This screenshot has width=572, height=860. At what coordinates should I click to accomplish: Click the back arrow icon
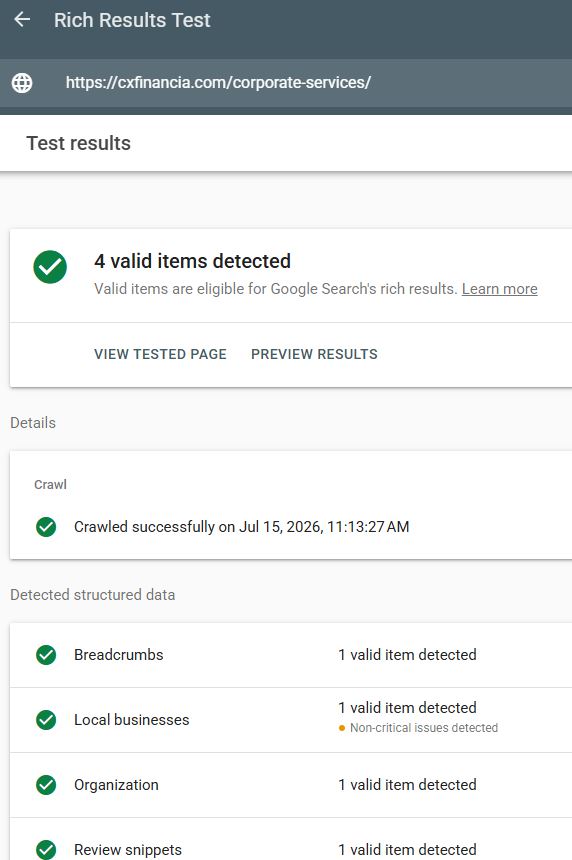22,20
